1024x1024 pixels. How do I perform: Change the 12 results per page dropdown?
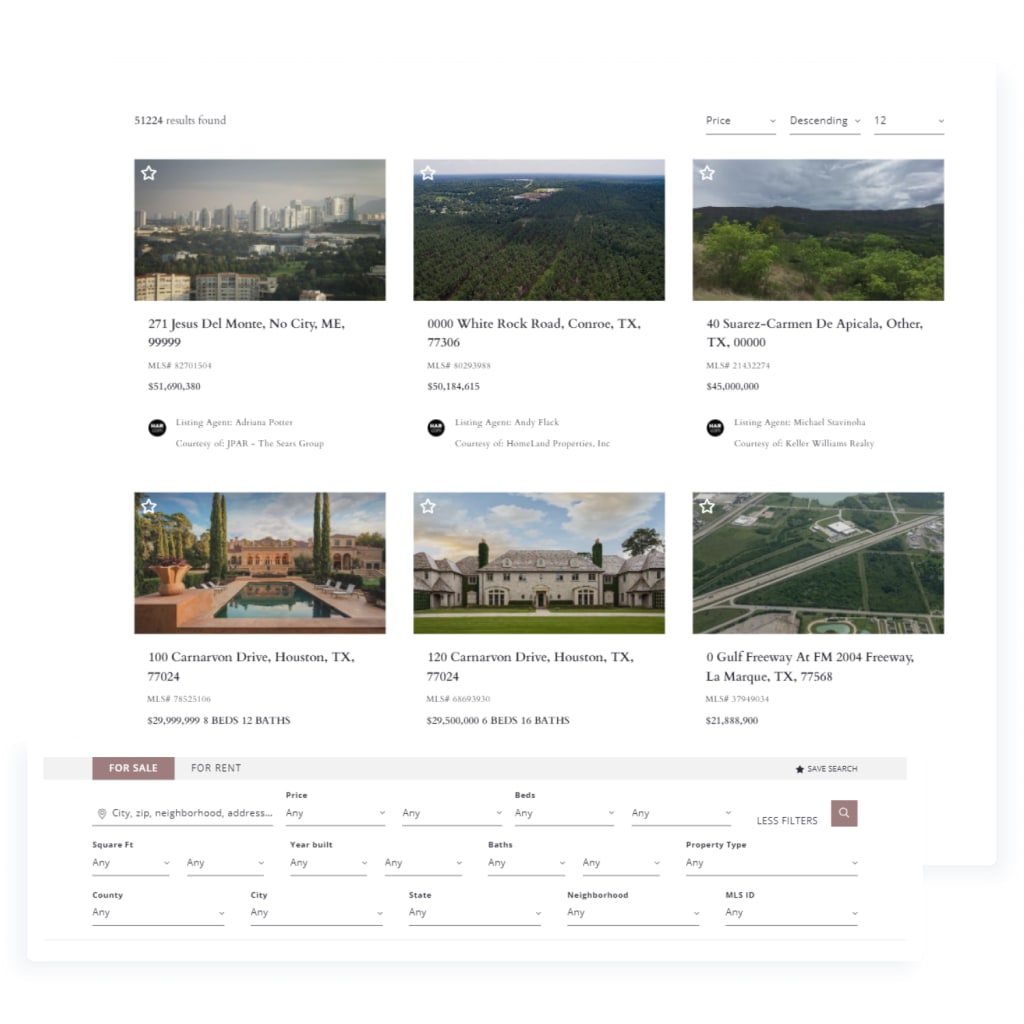point(908,120)
